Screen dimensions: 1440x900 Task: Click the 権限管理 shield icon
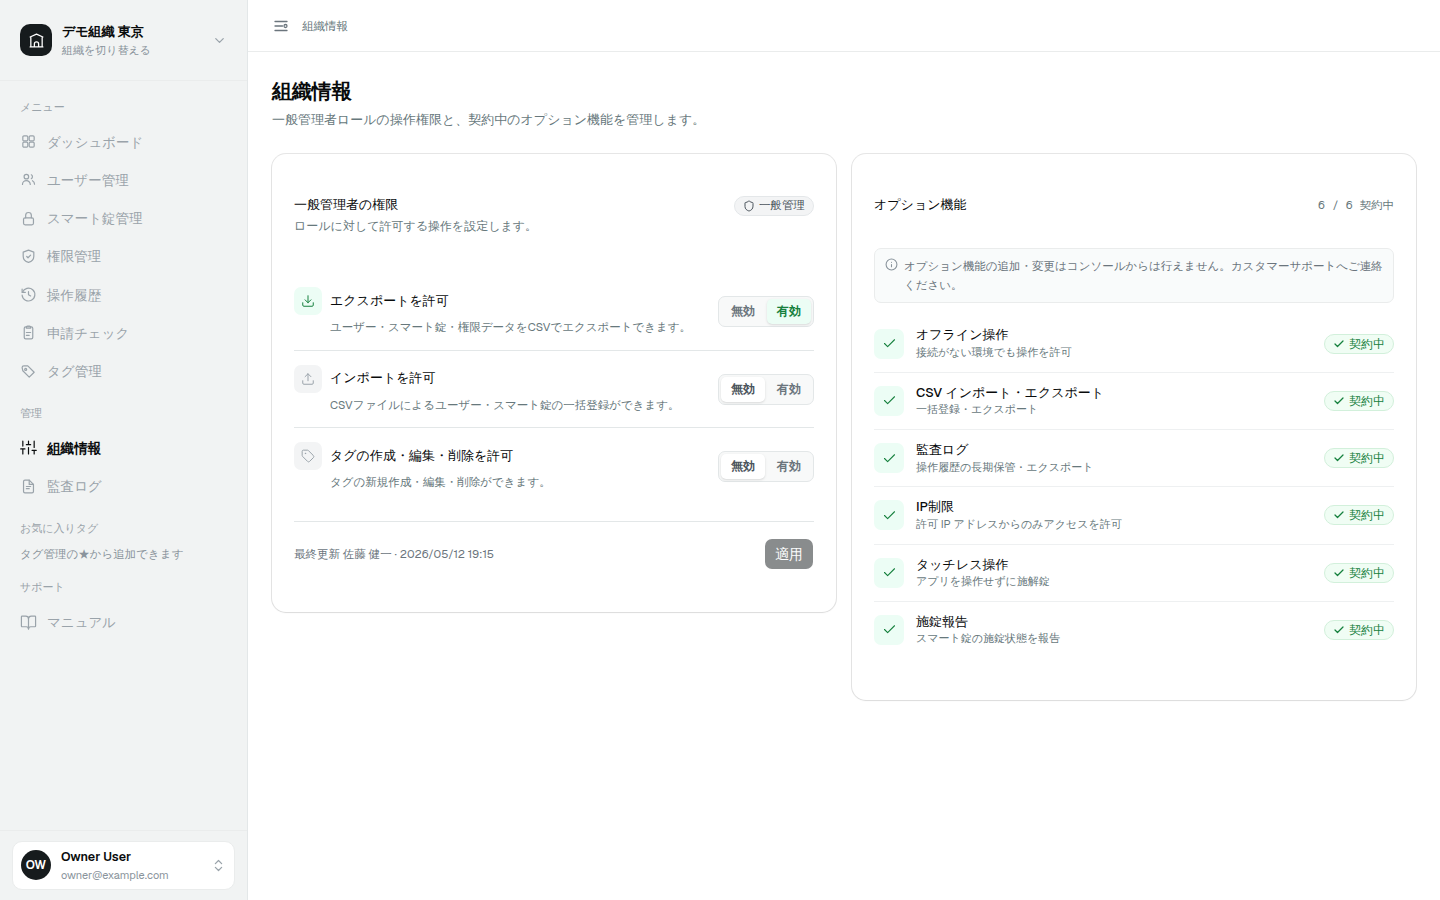click(28, 256)
